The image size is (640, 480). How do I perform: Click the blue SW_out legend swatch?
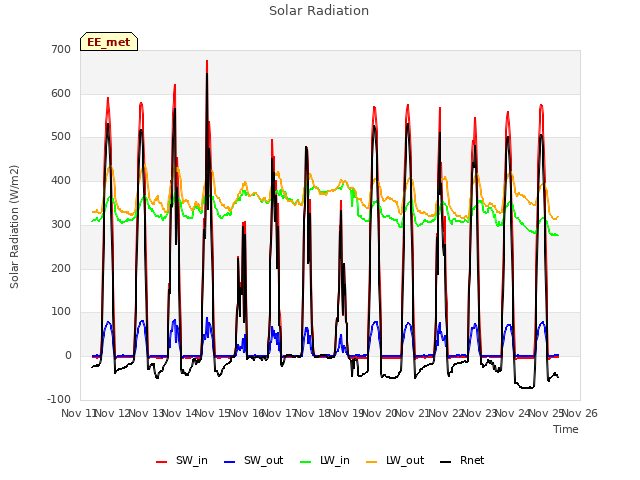pos(230,462)
